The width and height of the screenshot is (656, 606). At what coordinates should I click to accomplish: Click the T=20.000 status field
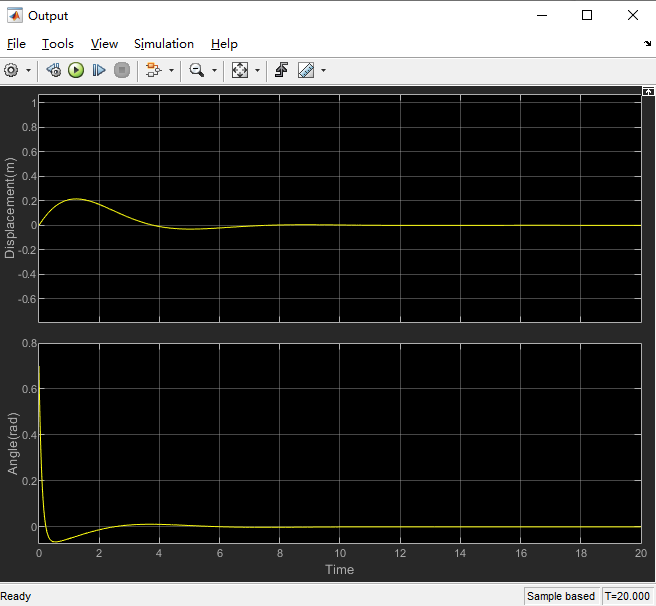(x=627, y=596)
